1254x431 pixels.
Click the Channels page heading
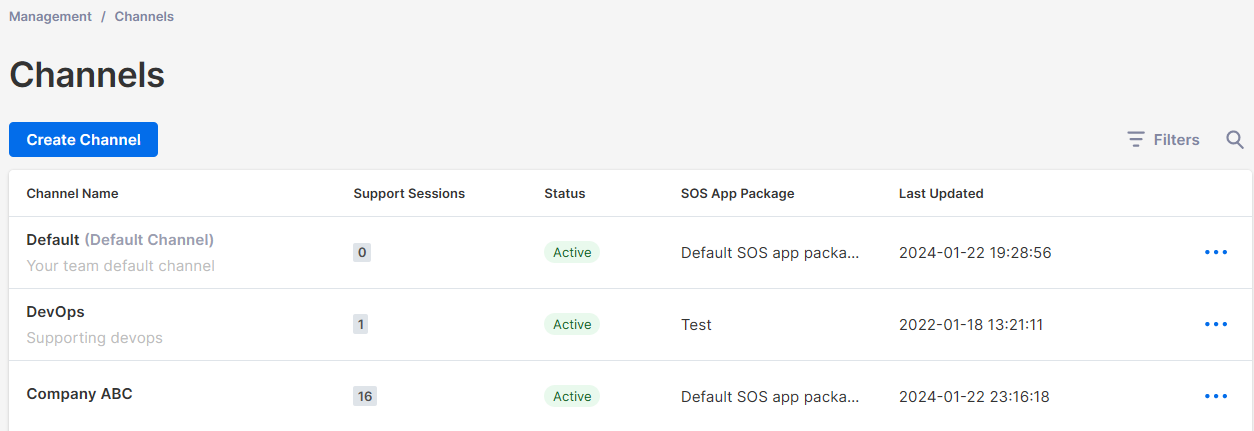click(x=87, y=75)
